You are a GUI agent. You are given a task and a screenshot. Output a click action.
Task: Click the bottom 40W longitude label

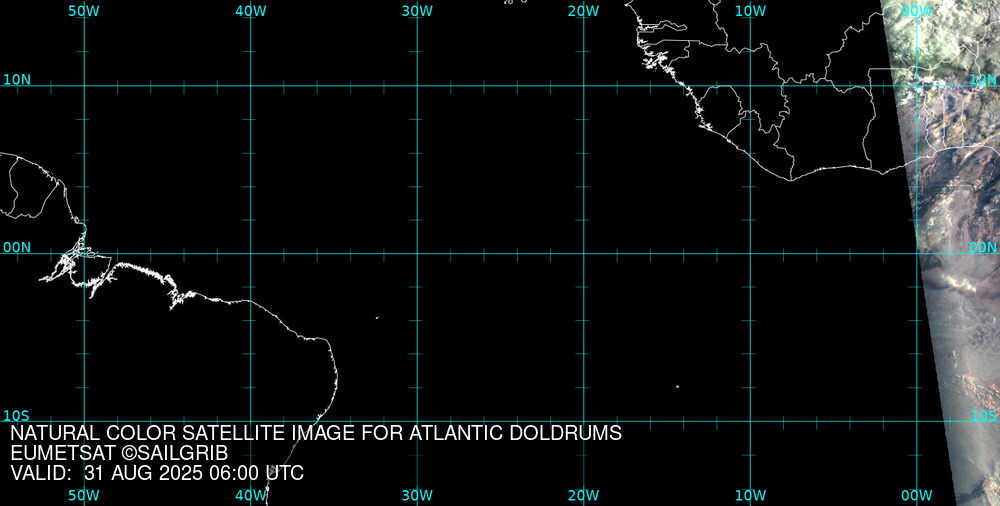[x=251, y=495]
